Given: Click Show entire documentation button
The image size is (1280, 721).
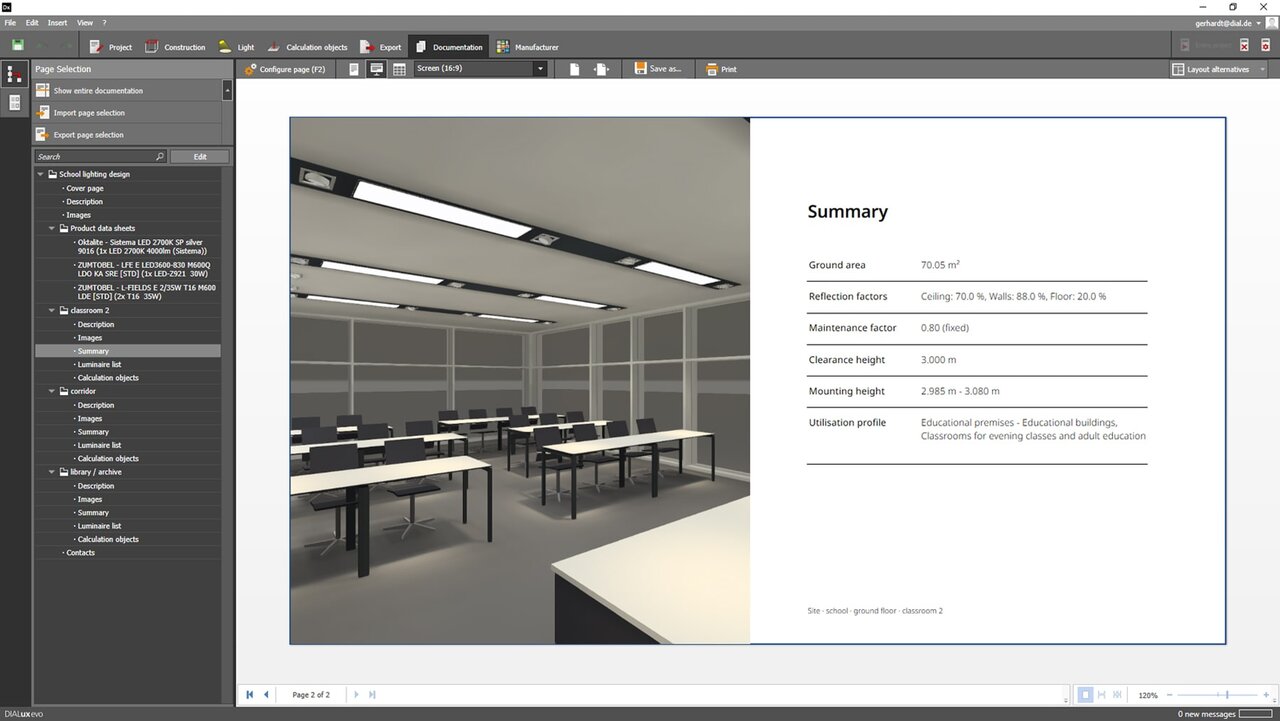Looking at the screenshot, I should [127, 90].
